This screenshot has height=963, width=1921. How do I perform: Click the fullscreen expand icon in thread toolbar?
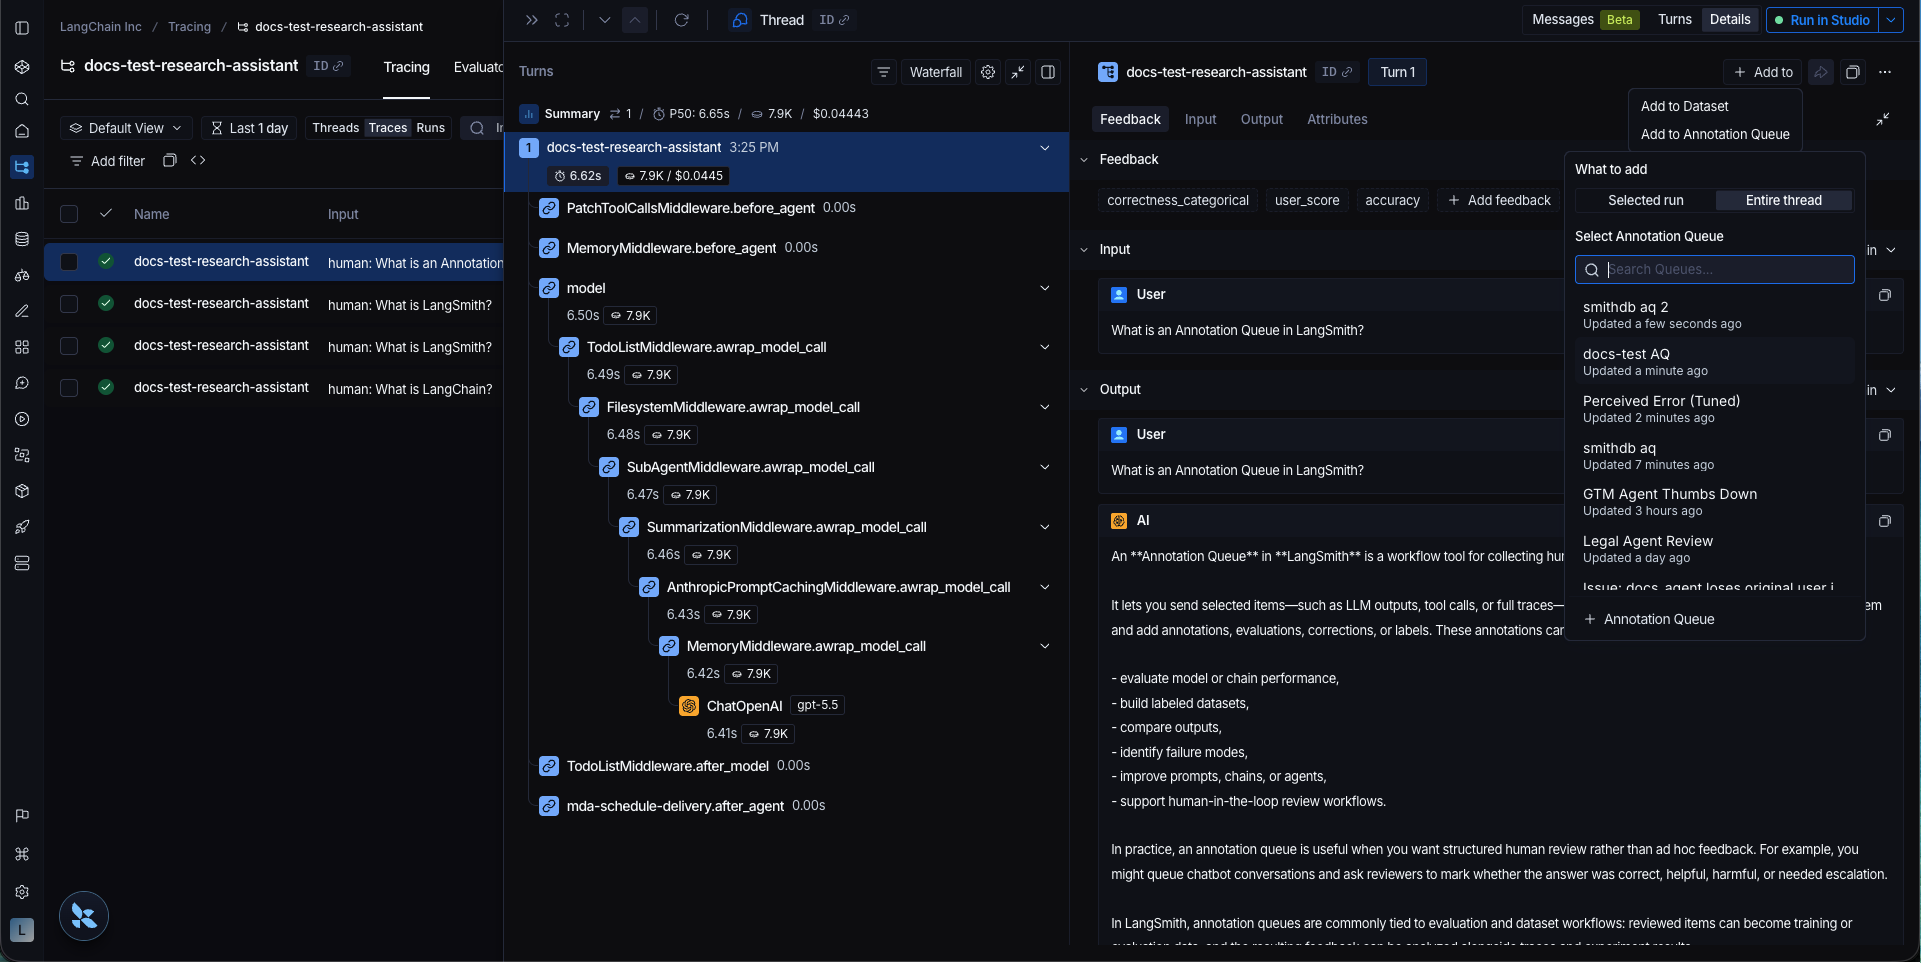pyautogui.click(x=562, y=20)
